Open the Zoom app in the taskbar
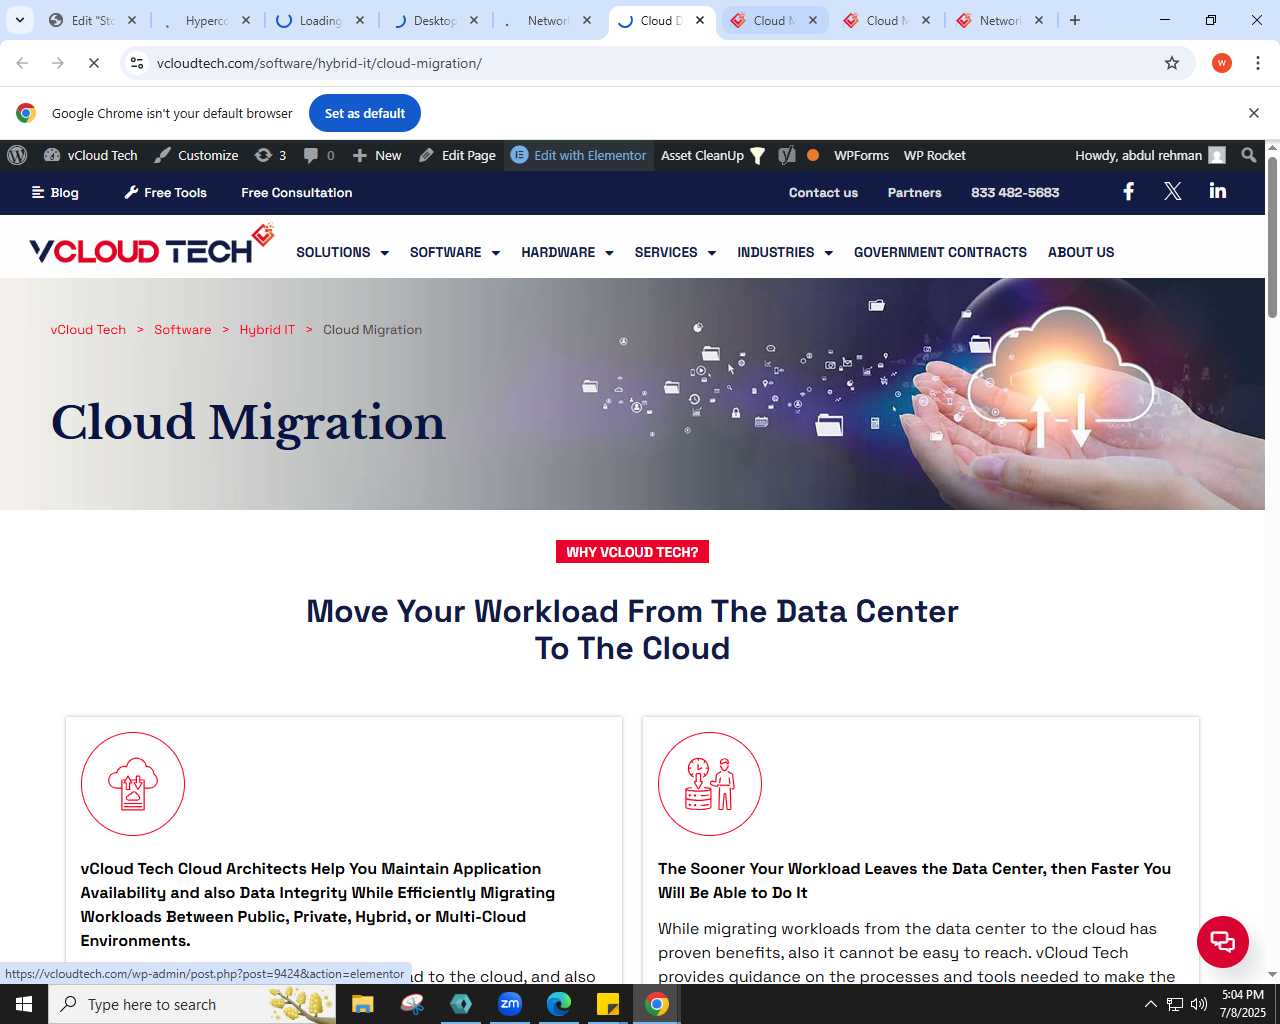The height and width of the screenshot is (1024, 1280). click(x=510, y=1004)
